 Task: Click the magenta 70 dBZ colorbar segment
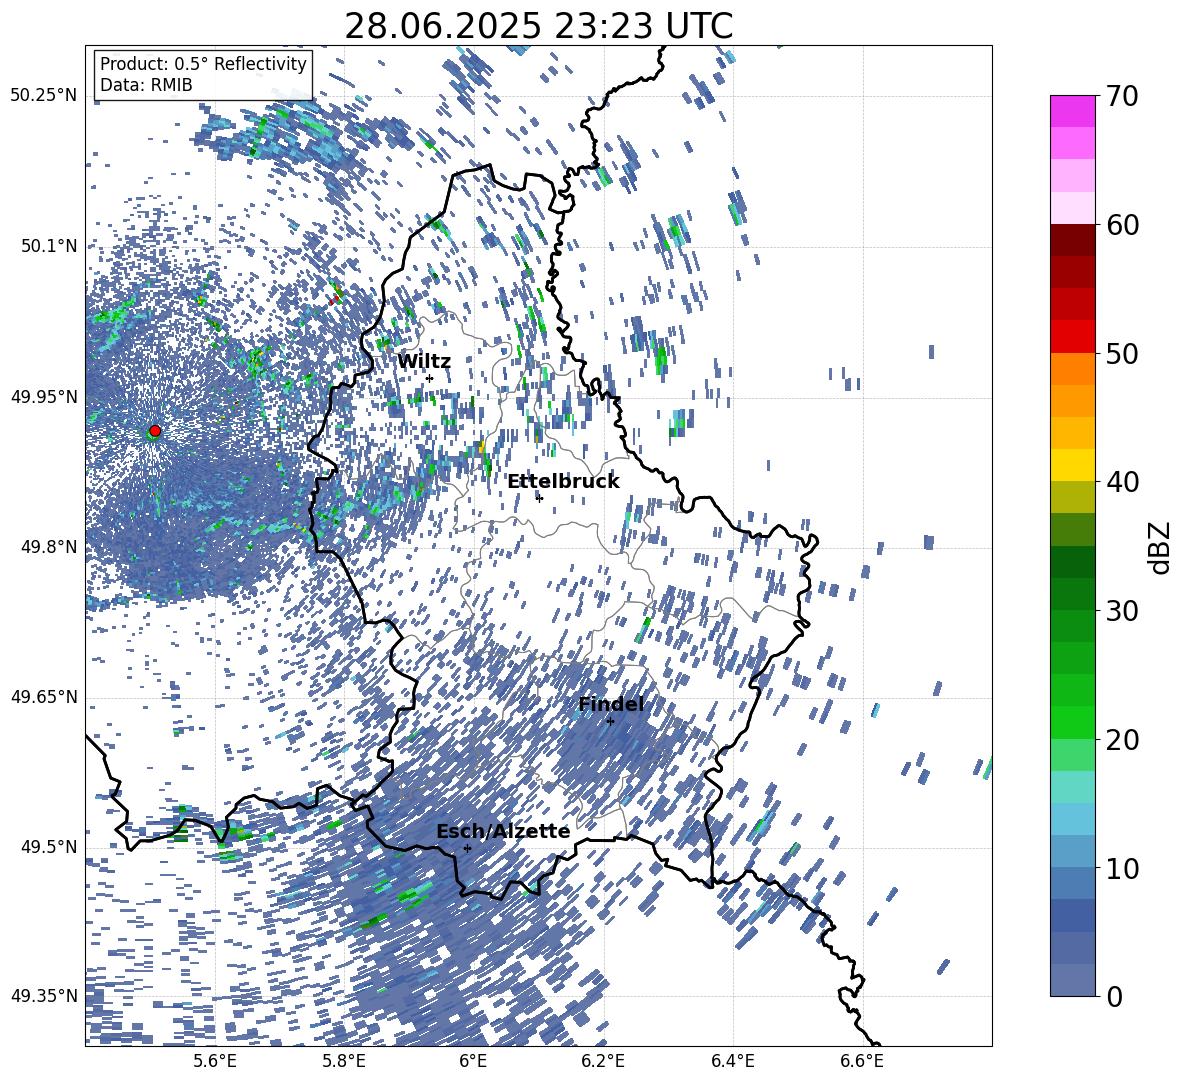[1072, 111]
